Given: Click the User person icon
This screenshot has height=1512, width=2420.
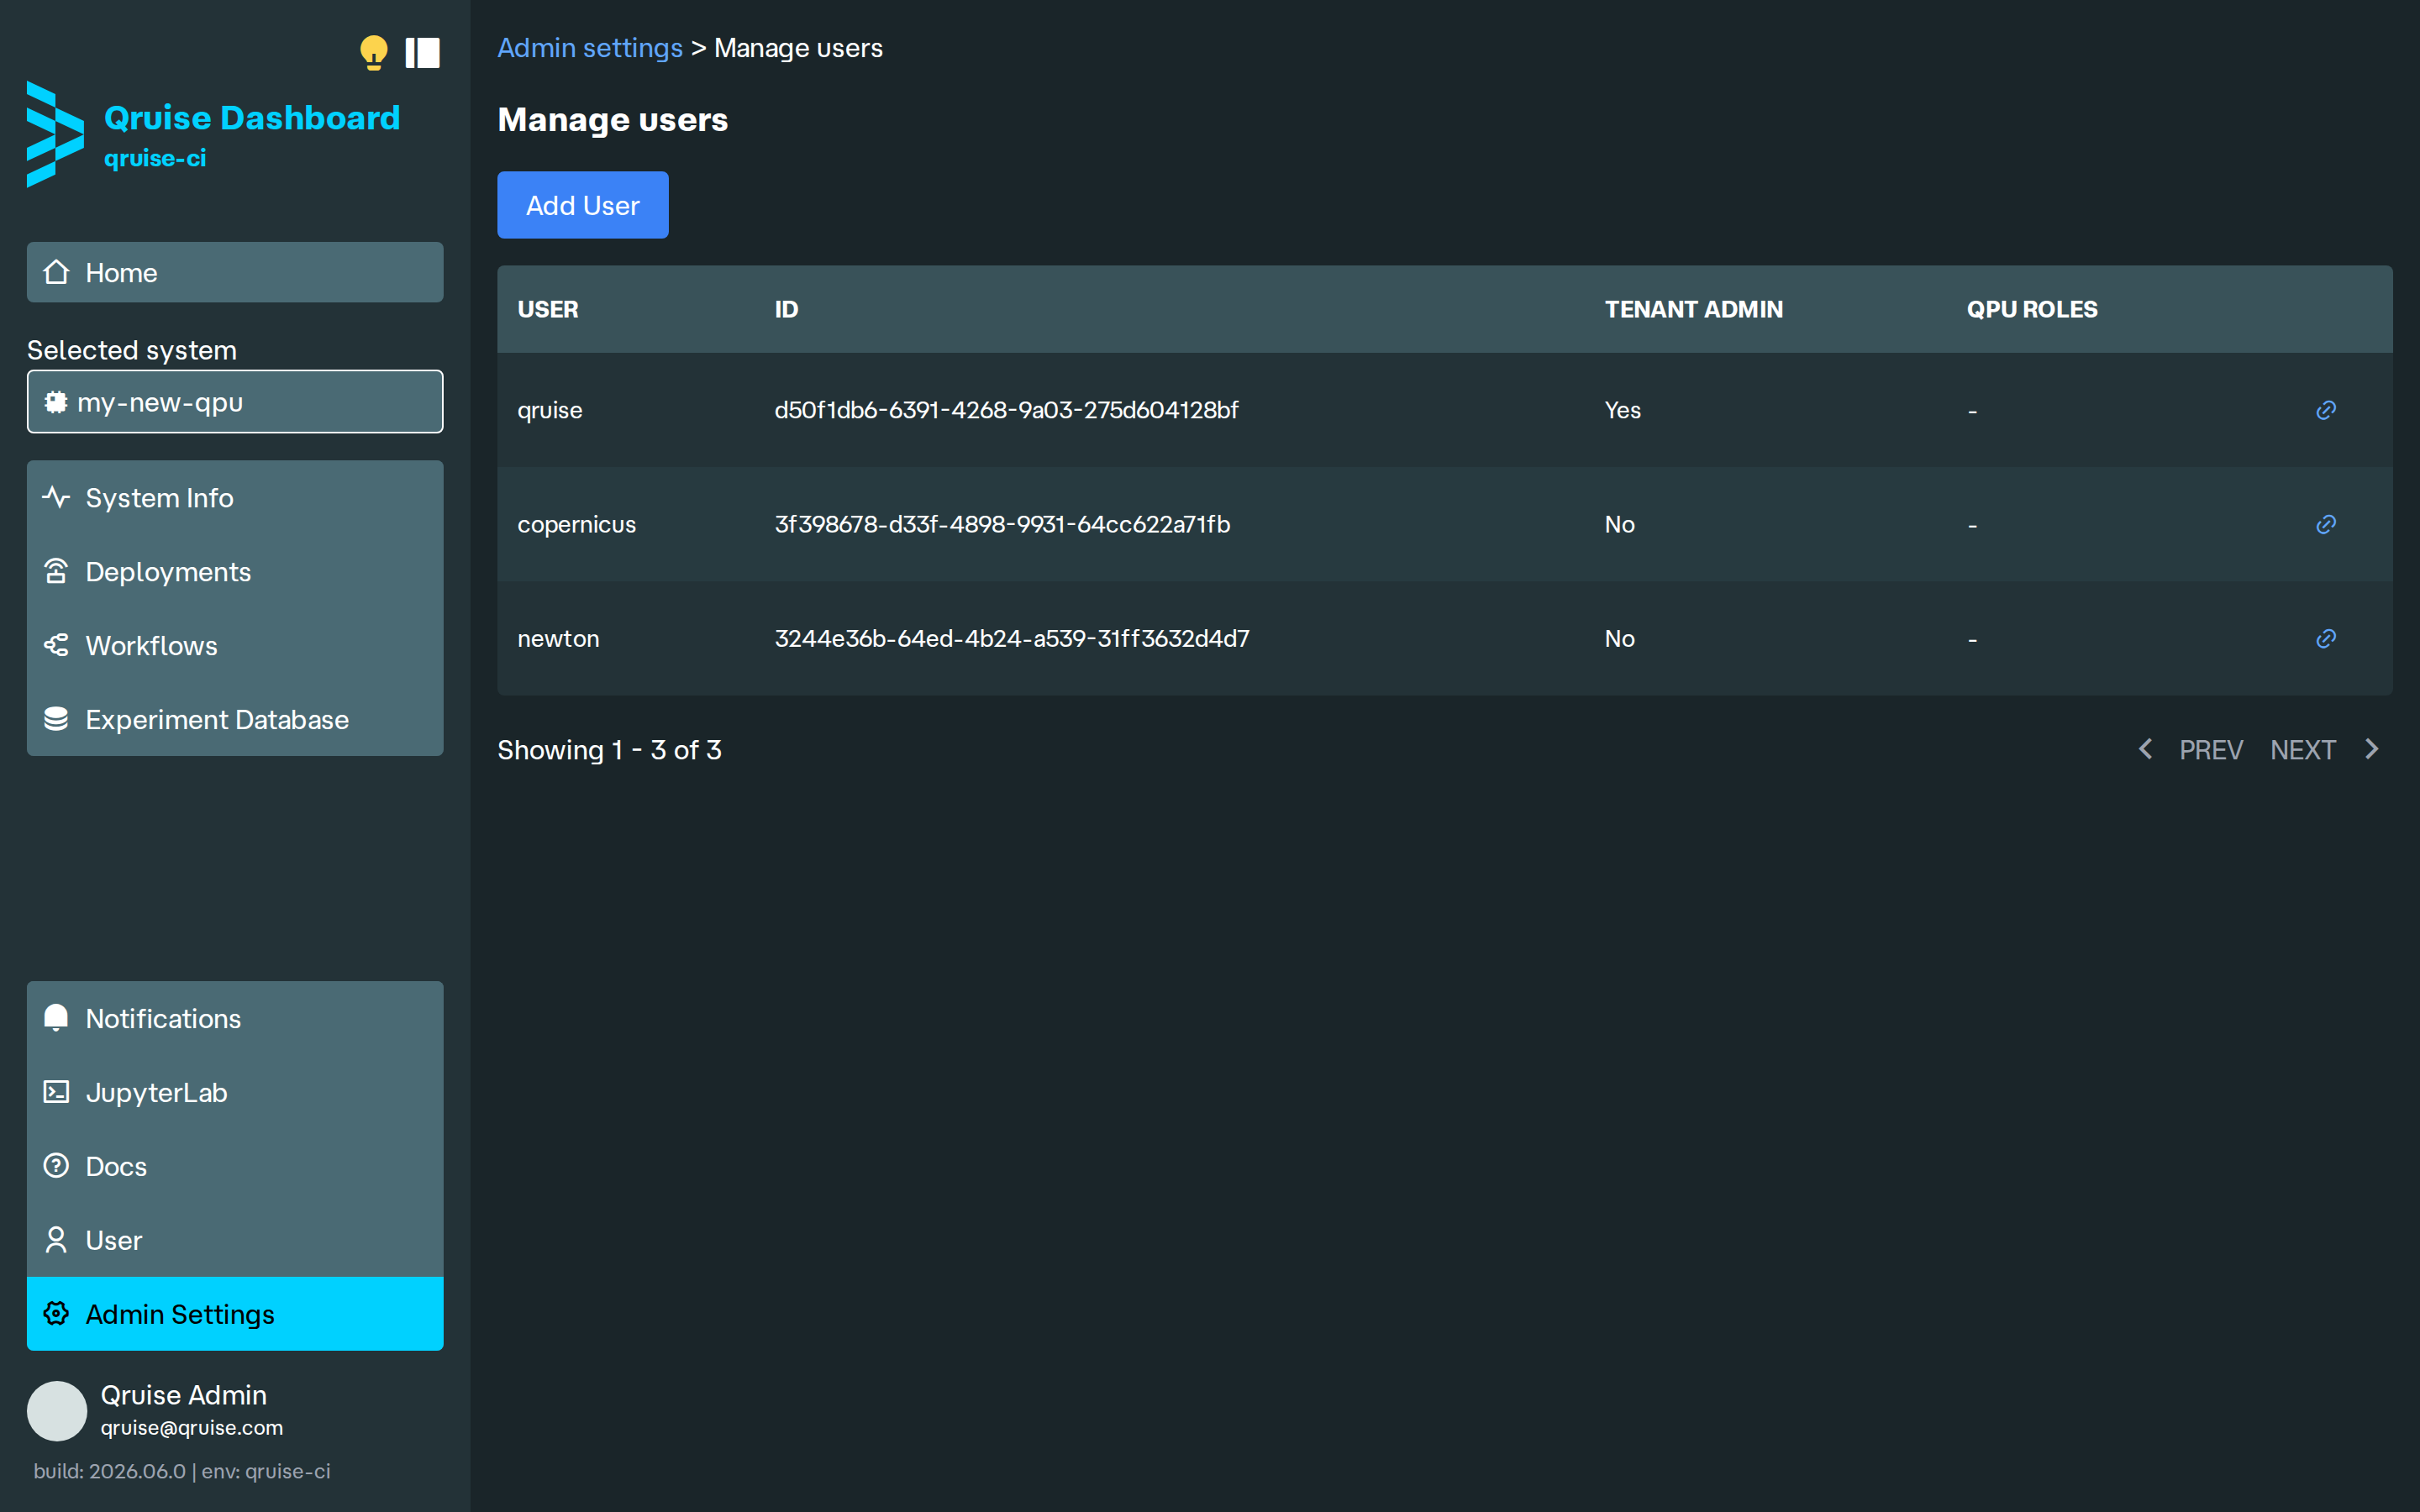Looking at the screenshot, I should tap(56, 1240).
